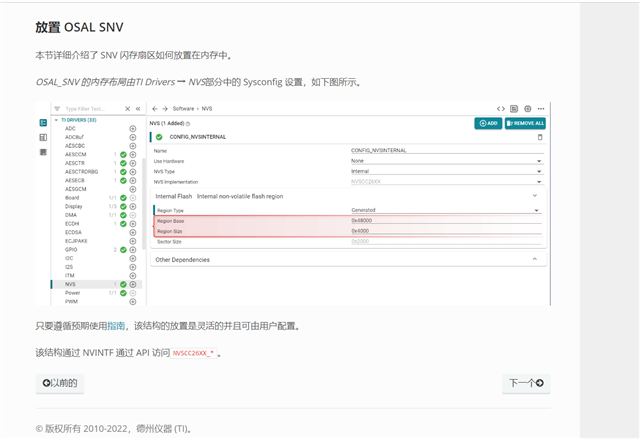The width and height of the screenshot is (640, 439).
Task: Add an AESCBC instance with plus icon
Action: [x=133, y=146]
